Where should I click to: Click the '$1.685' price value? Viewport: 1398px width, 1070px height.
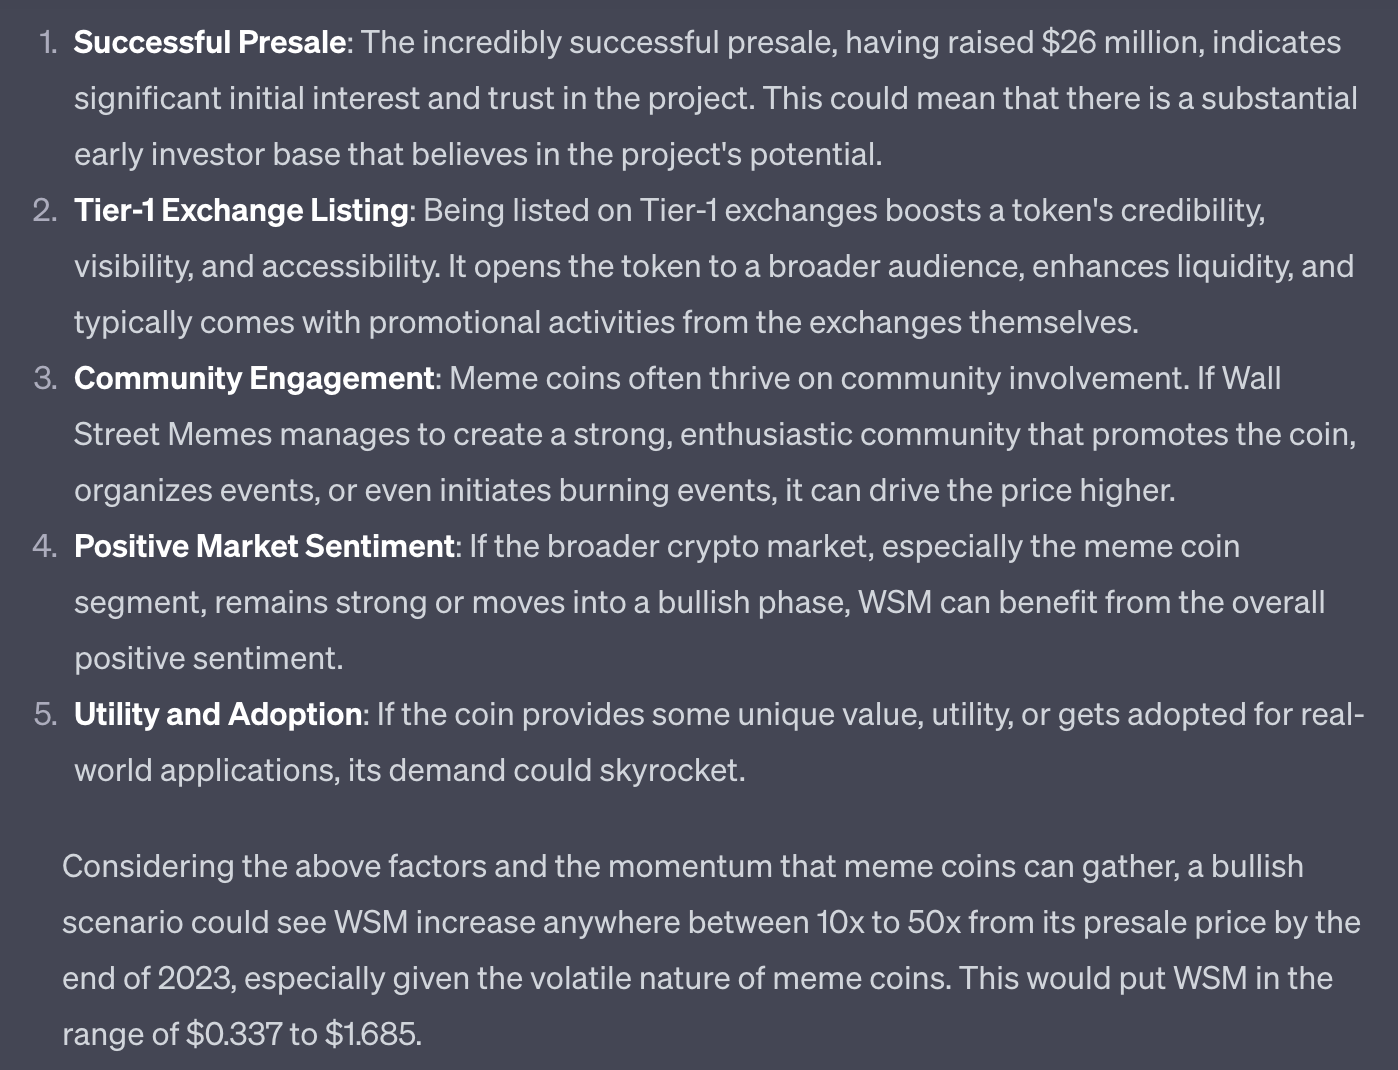tap(370, 1033)
